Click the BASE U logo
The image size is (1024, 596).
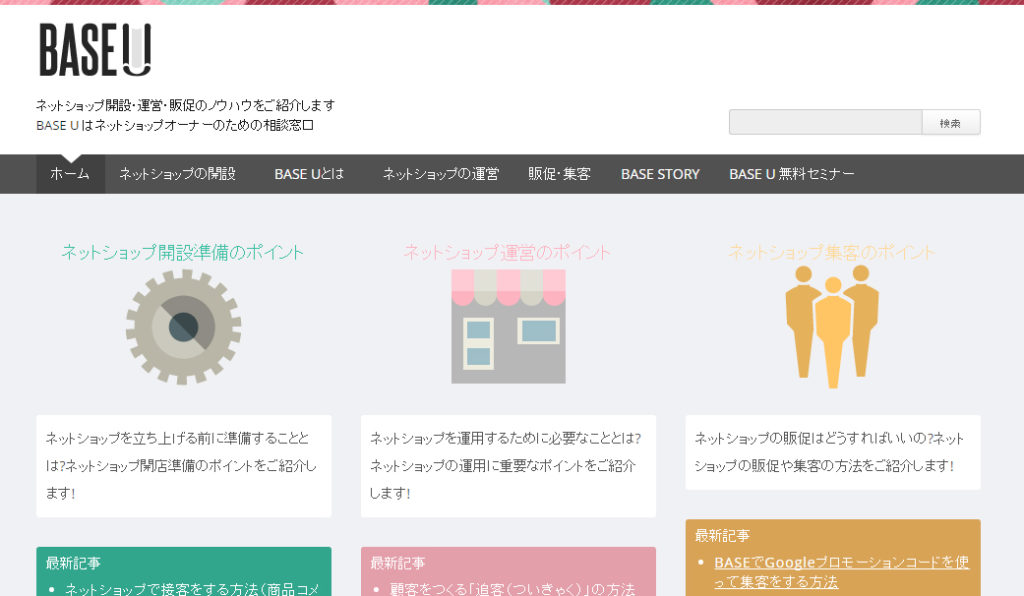95,50
